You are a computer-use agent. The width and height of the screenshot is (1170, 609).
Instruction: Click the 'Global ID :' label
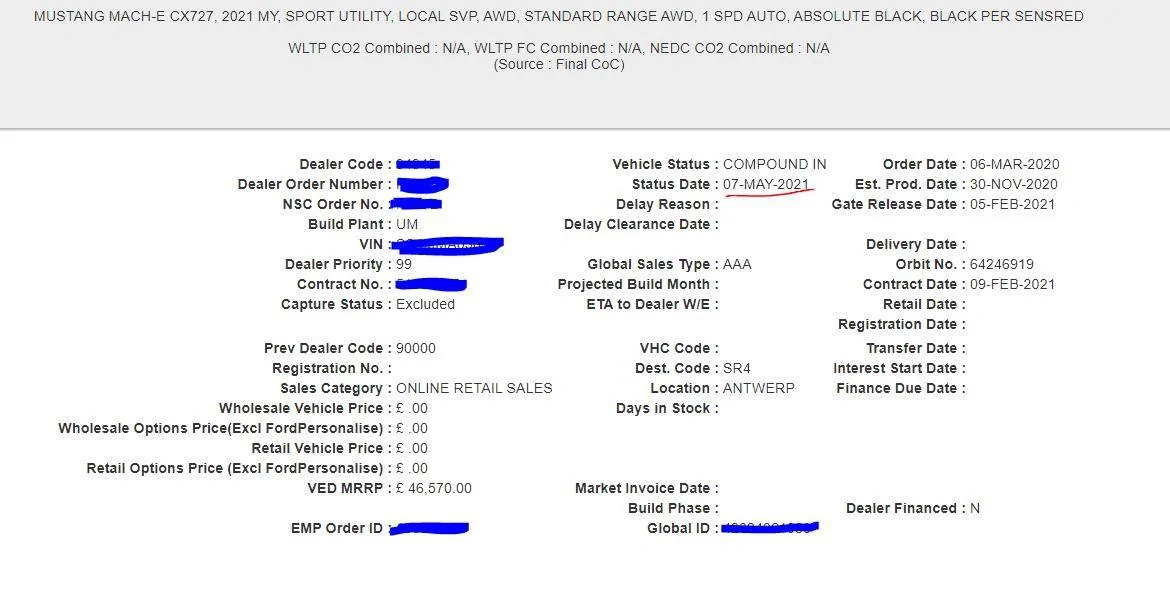point(683,528)
